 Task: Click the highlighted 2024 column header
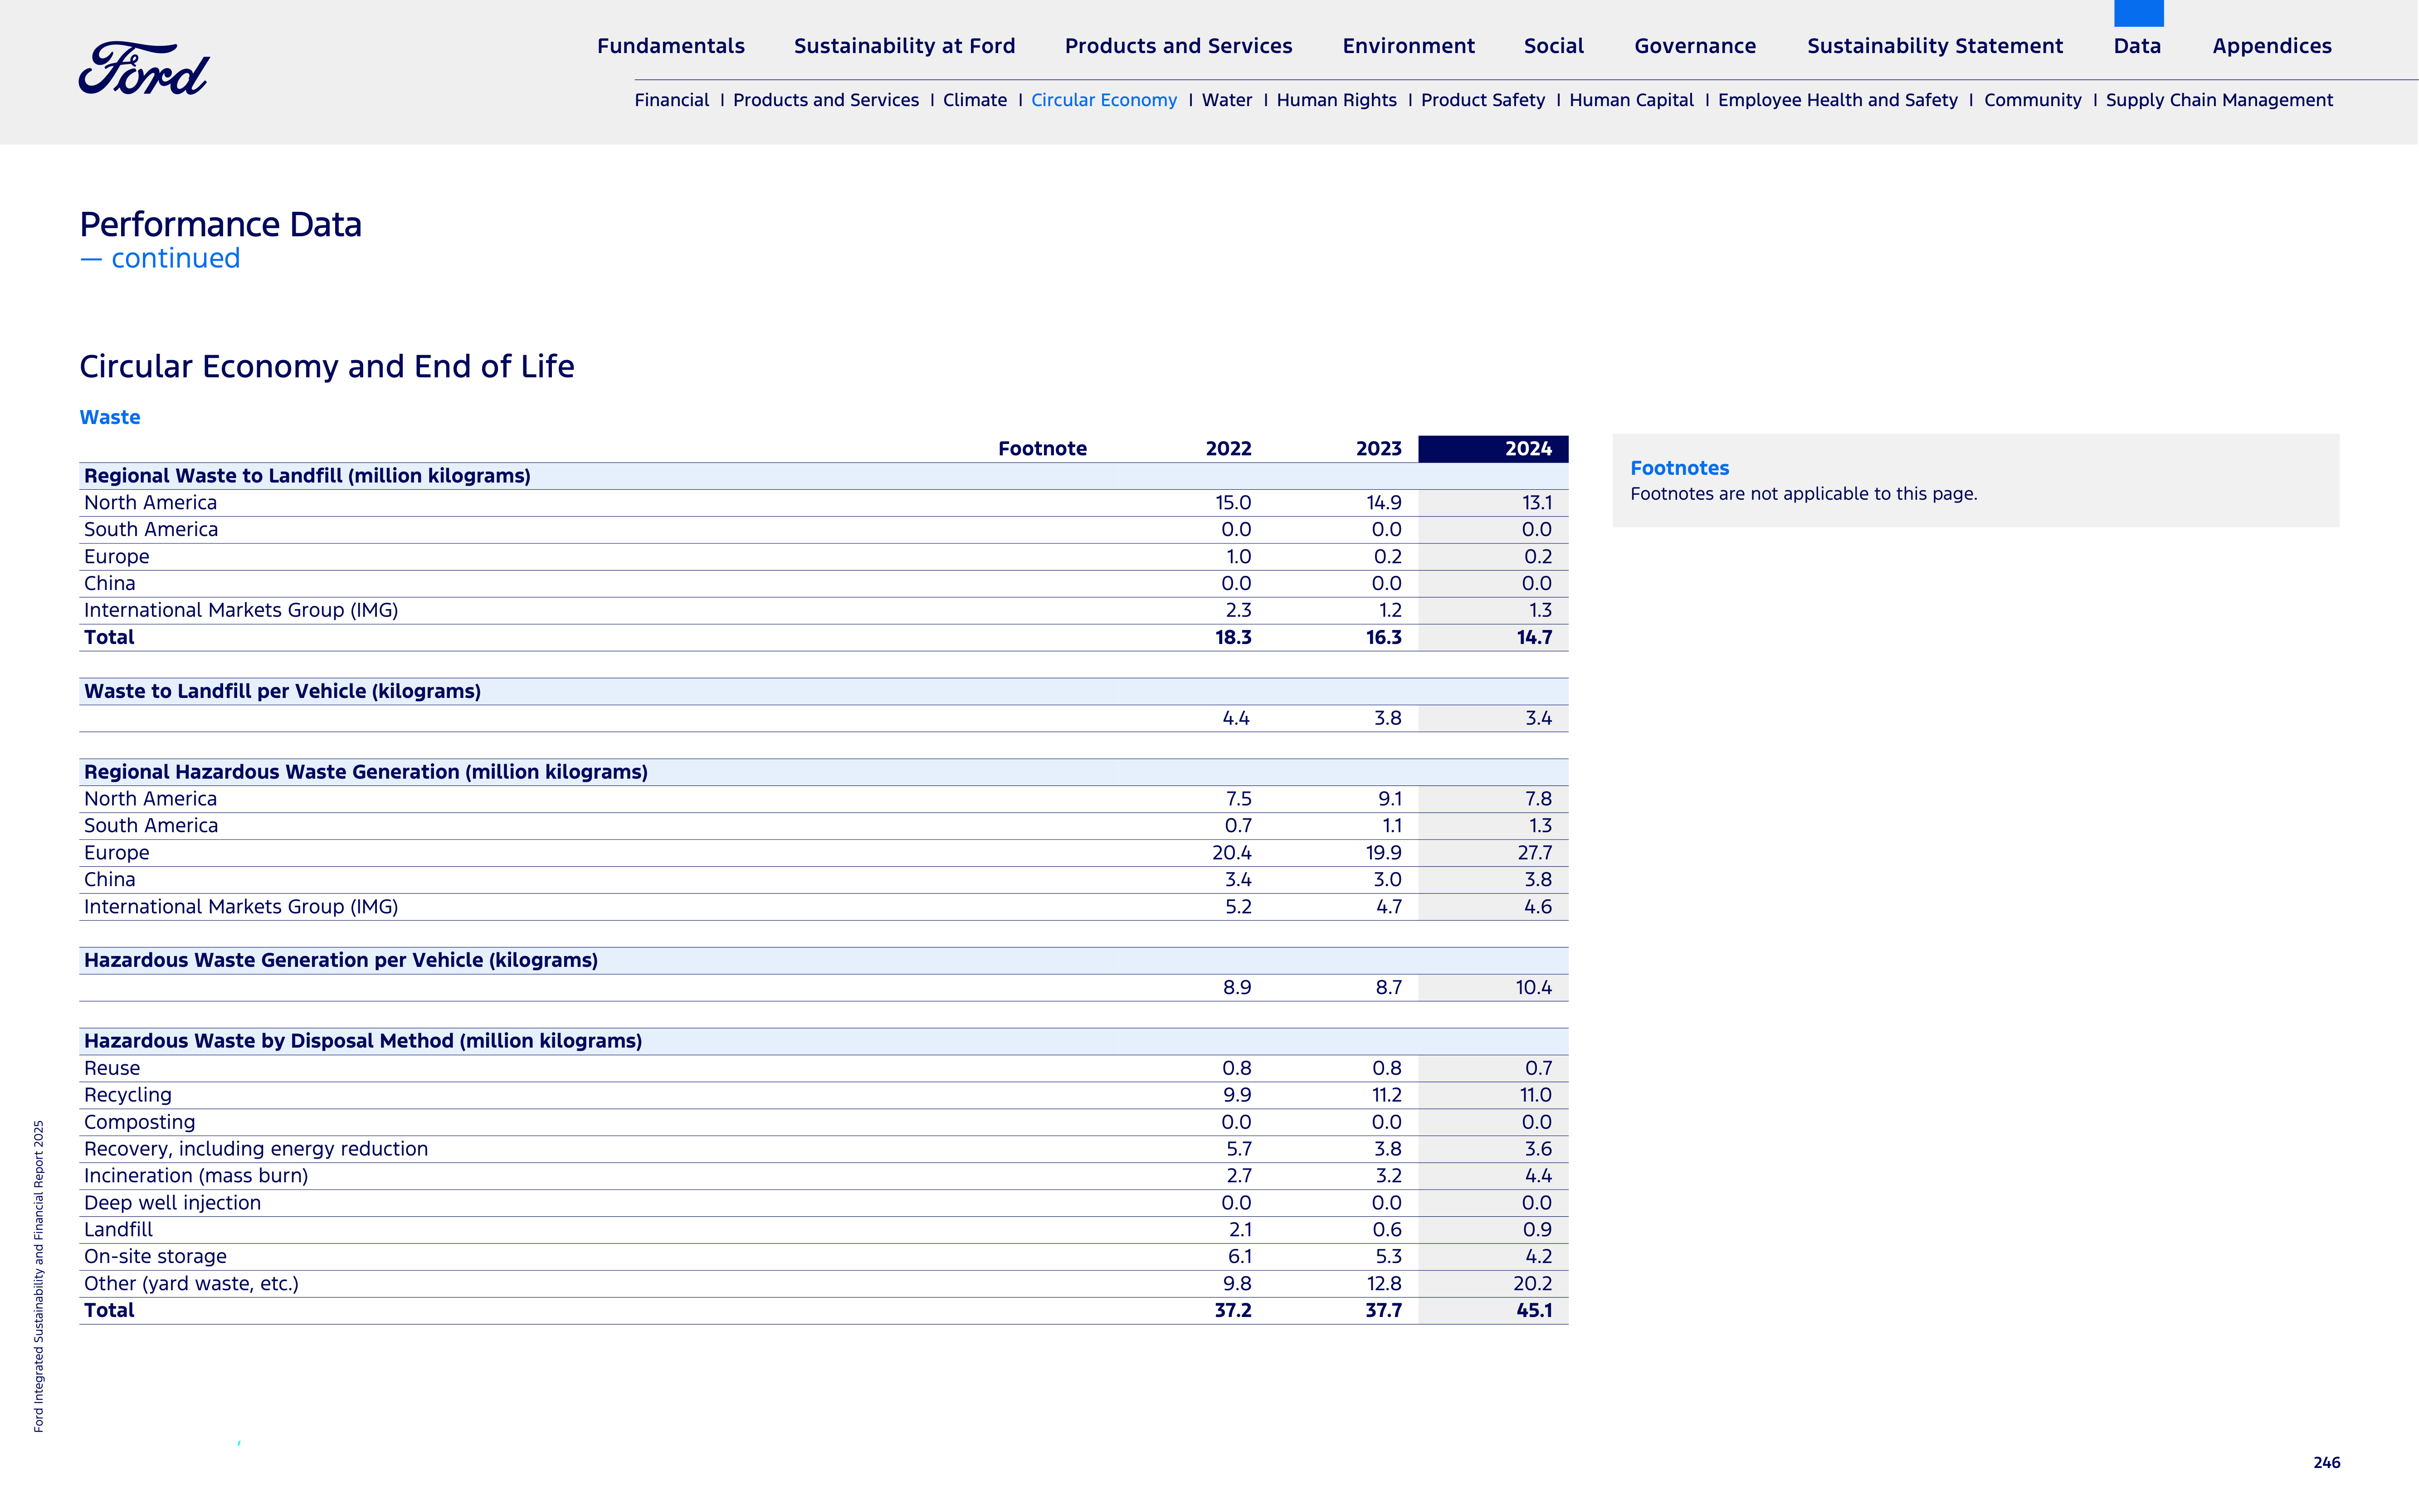pyautogui.click(x=1493, y=449)
